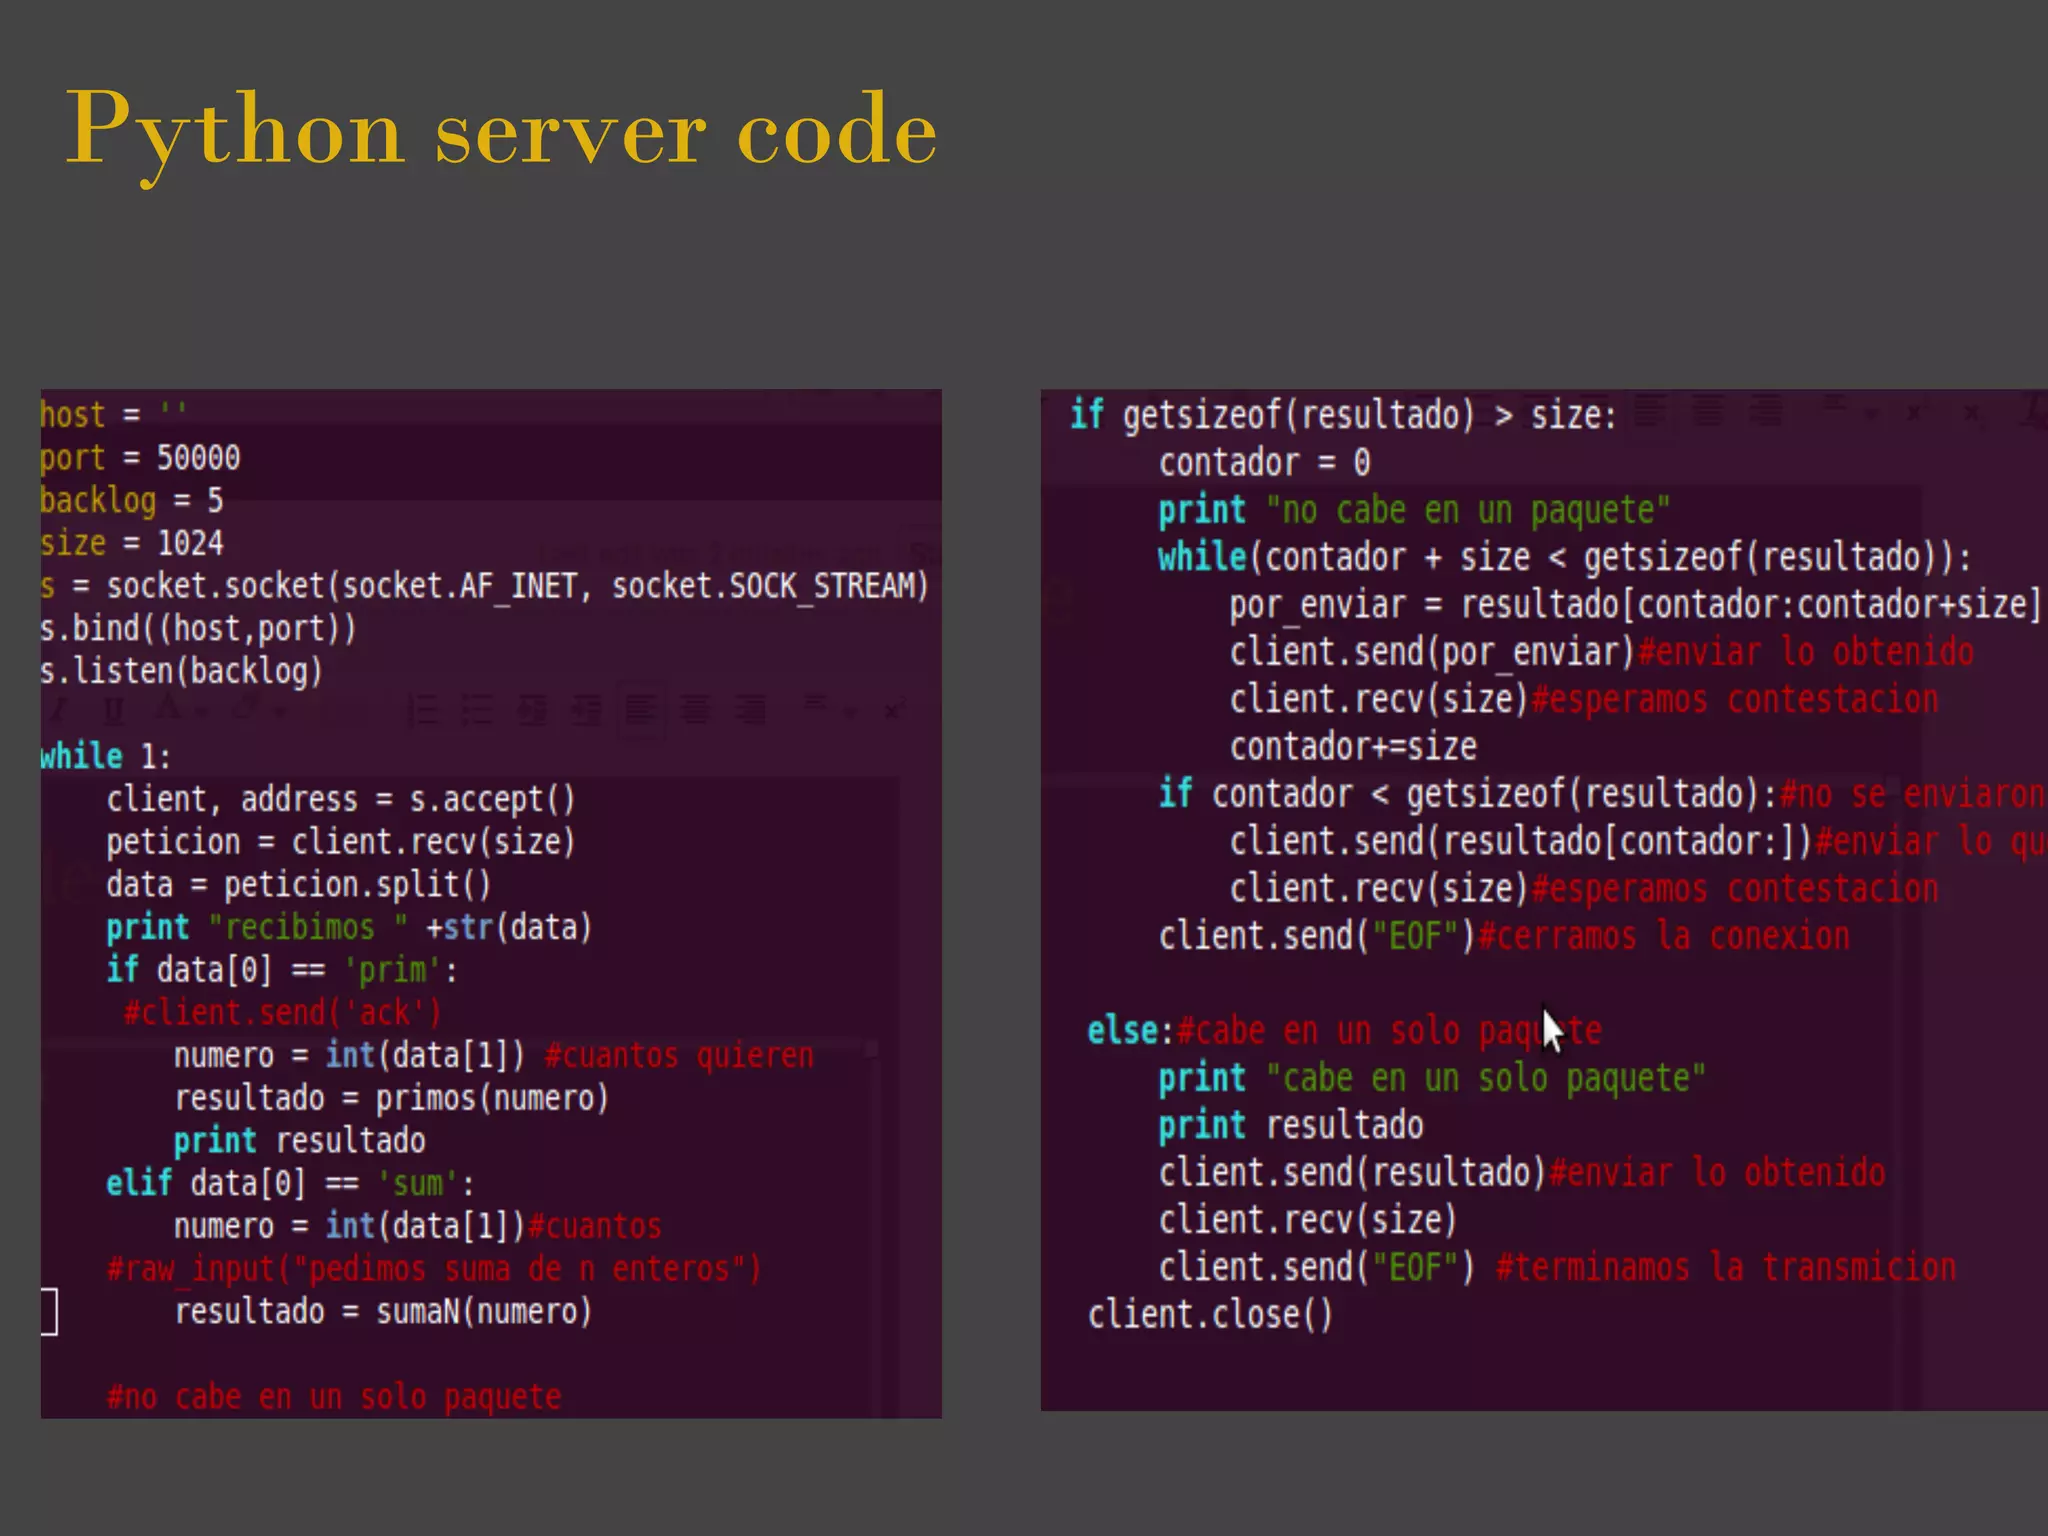Viewport: 2048px width, 1536px height.
Task: Click 'client.send(por_enviar)' line
Action: 1432,652
